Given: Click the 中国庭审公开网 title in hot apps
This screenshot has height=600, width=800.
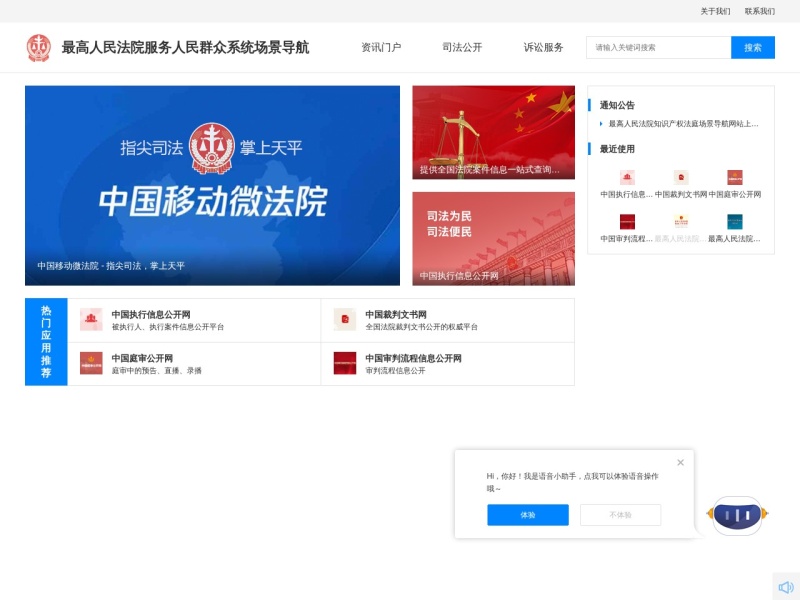Looking at the screenshot, I should (142, 358).
